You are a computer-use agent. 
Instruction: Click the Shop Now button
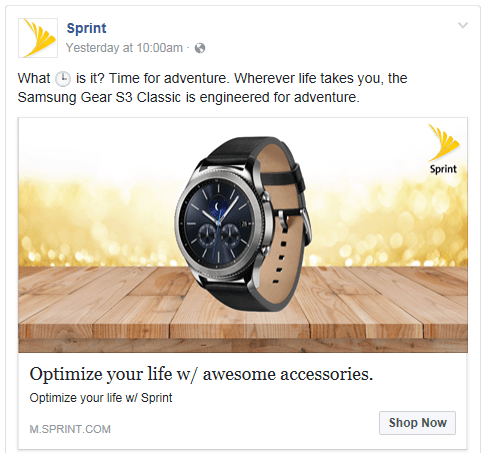point(417,423)
